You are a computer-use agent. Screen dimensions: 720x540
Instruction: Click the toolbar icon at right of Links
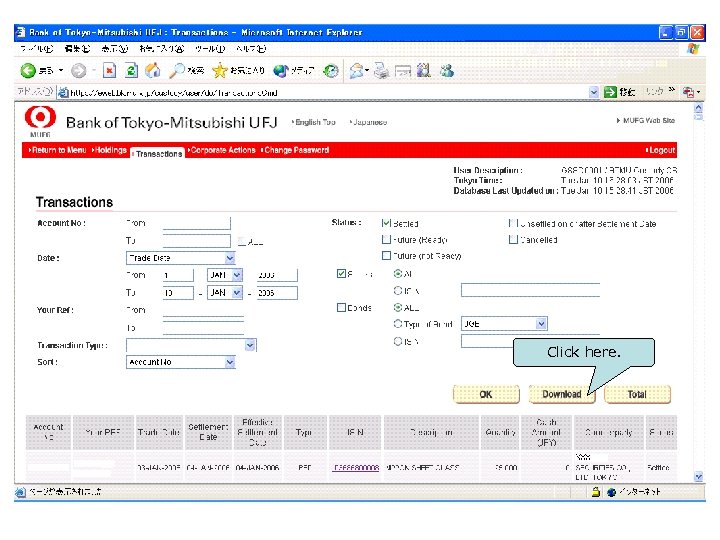point(687,92)
